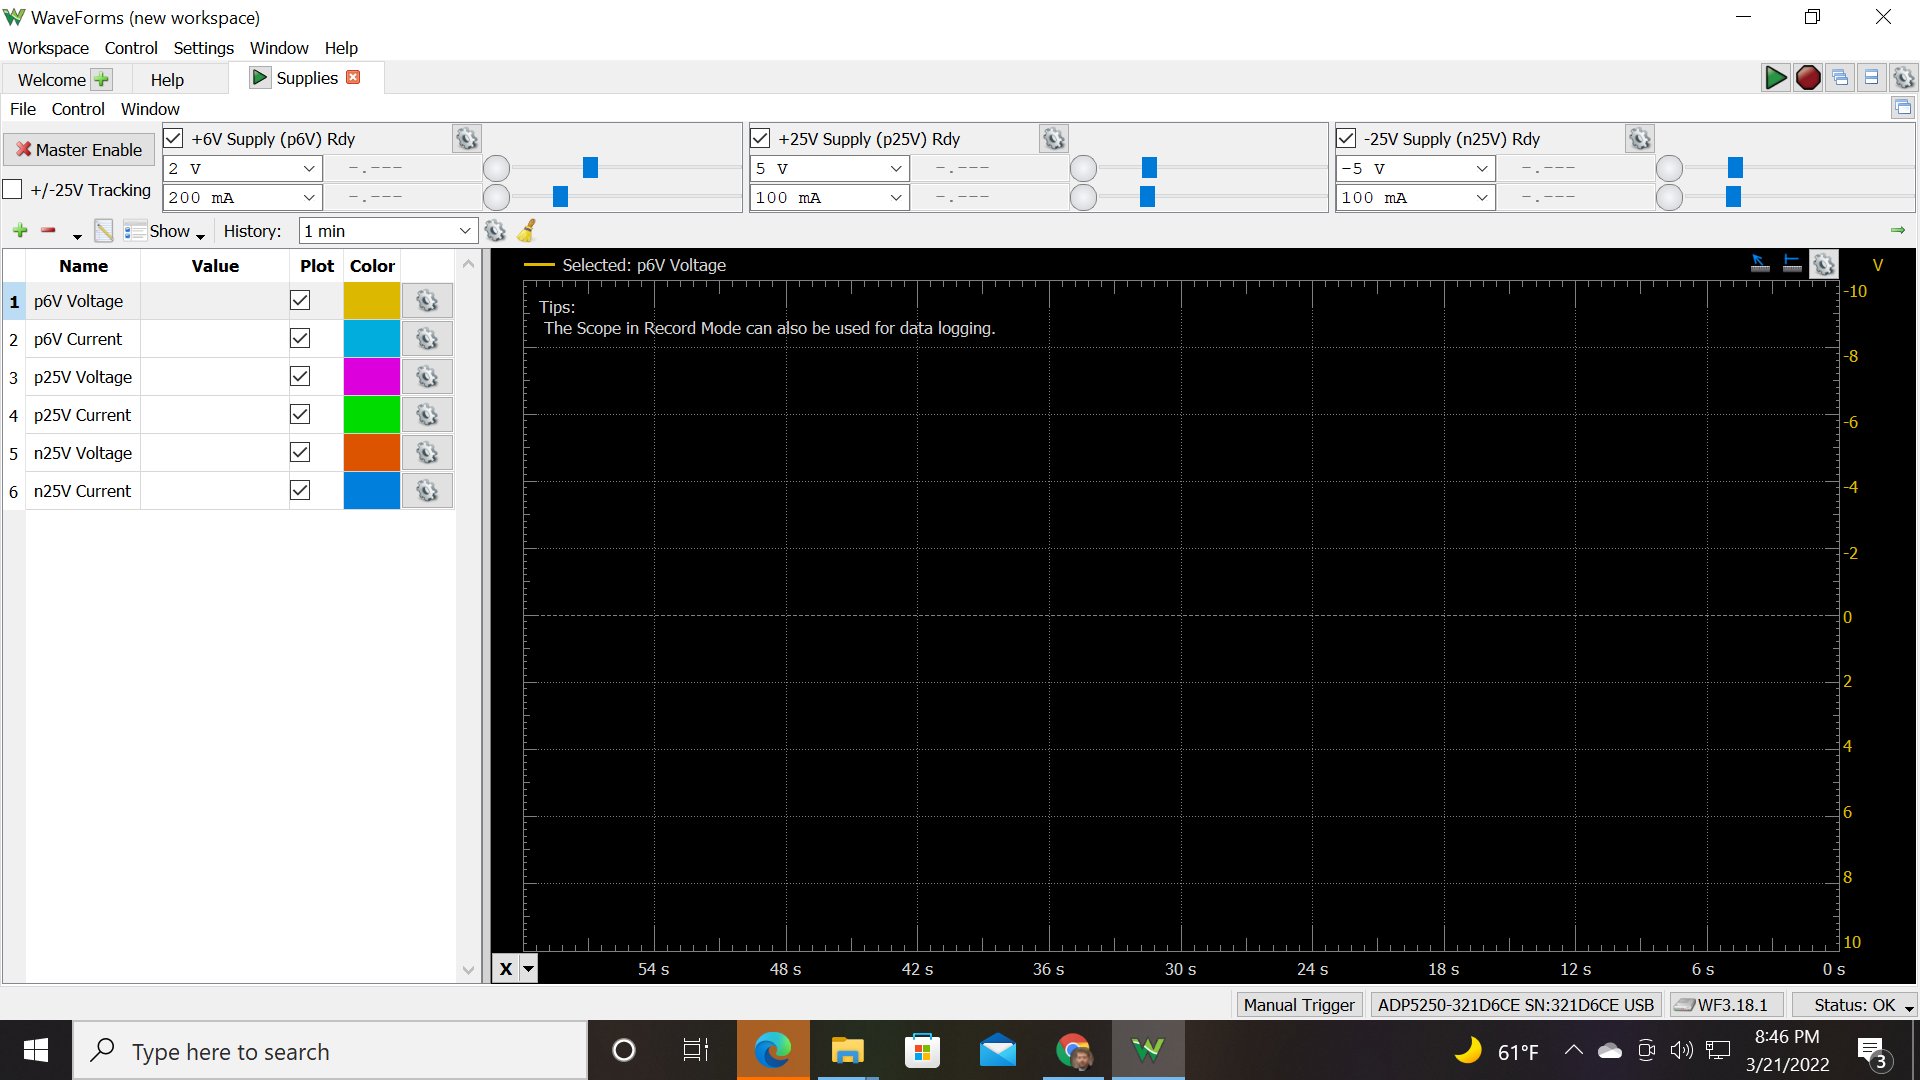The image size is (1920, 1080).
Task: Click the Manual Trigger button
Action: [1299, 1005]
